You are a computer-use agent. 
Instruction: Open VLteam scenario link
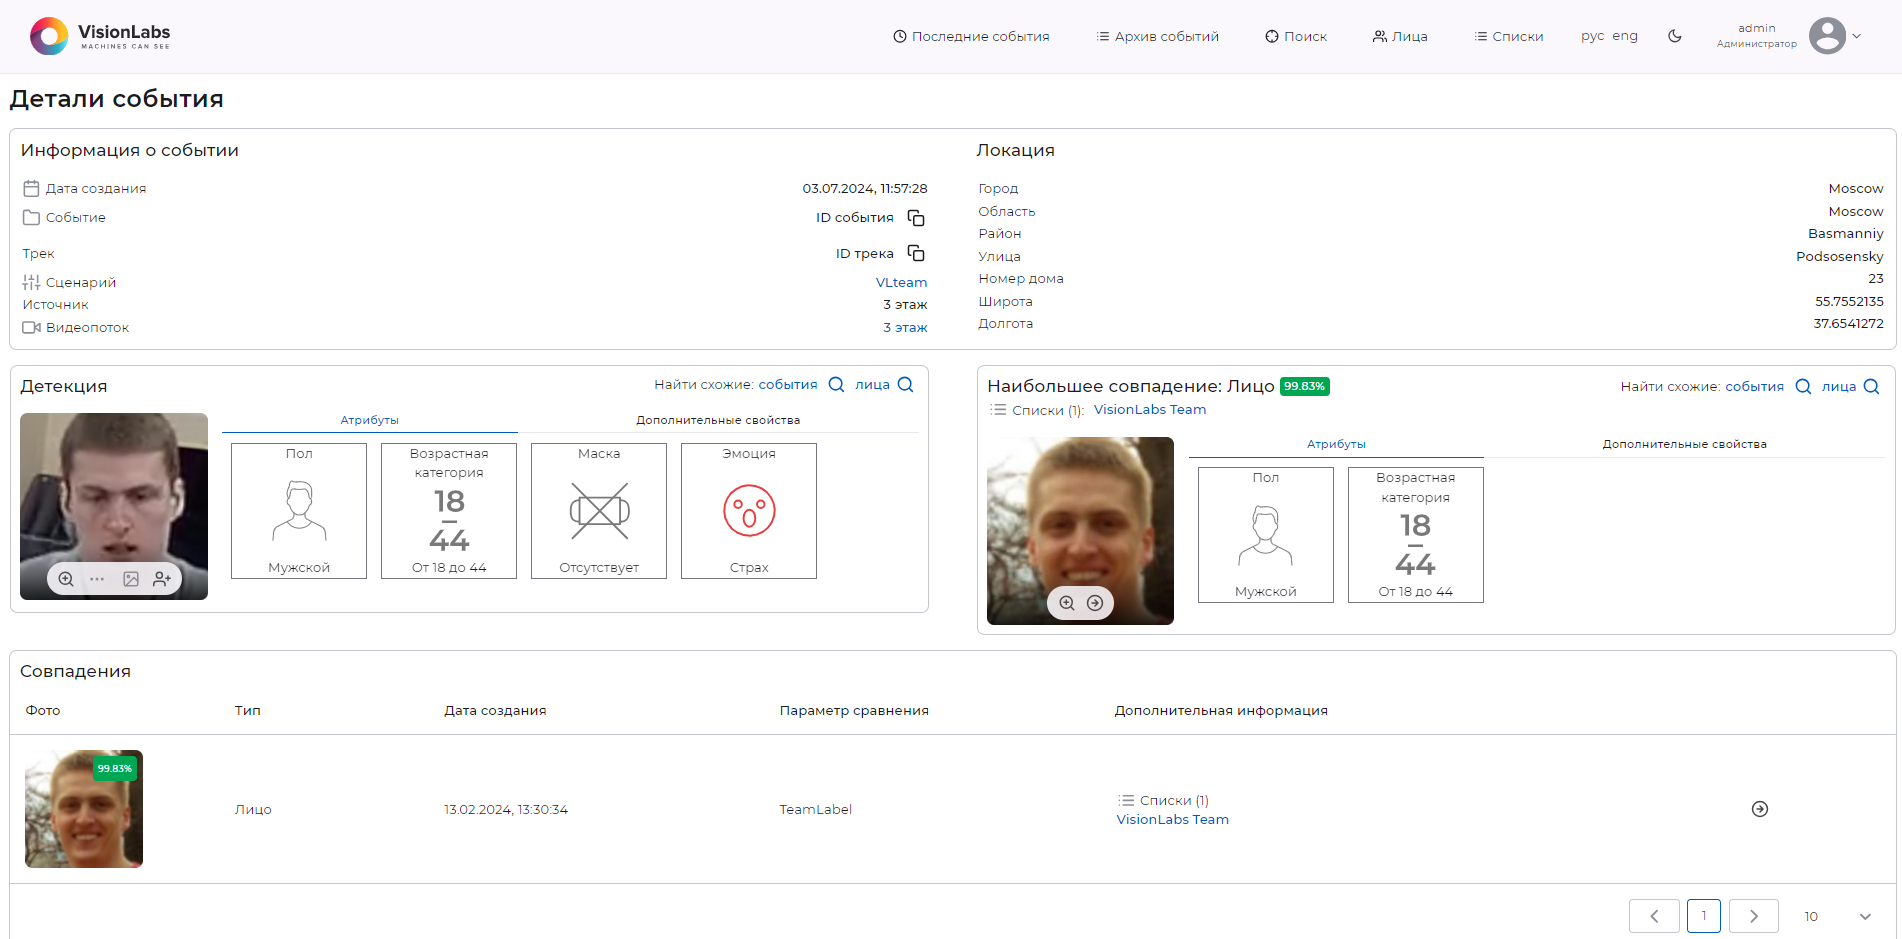901,283
